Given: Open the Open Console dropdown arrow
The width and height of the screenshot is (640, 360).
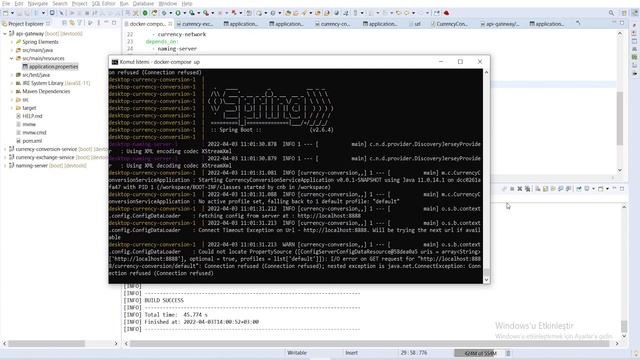Looking at the screenshot, I should 607,189.
